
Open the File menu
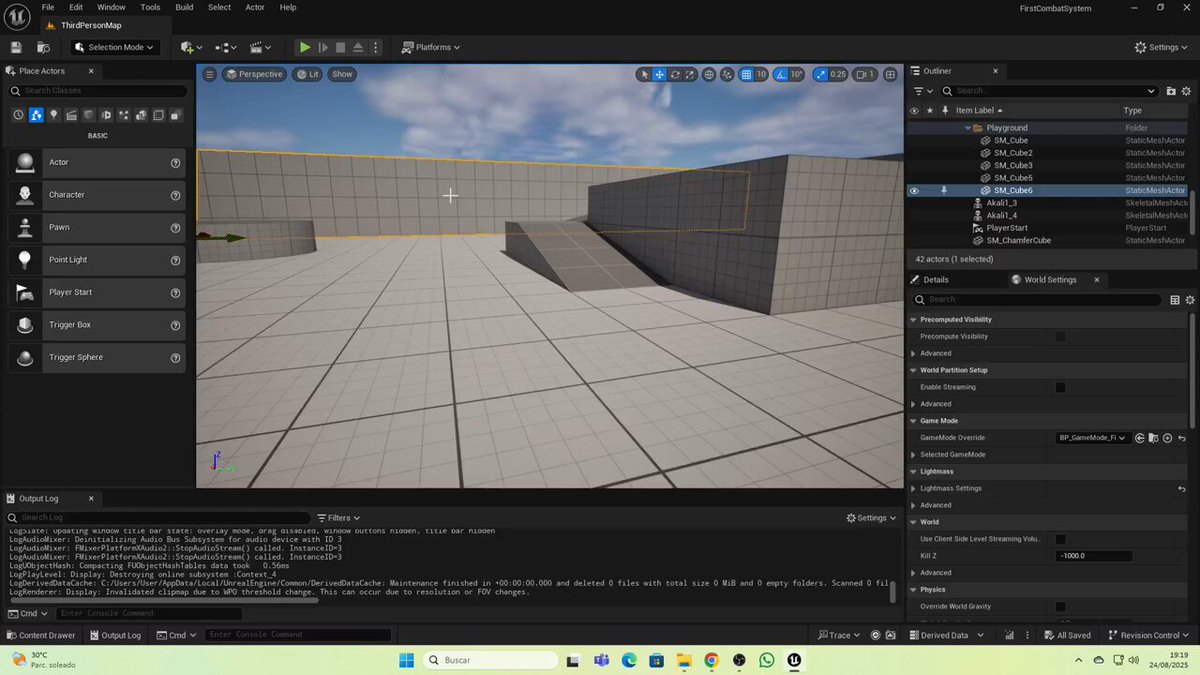48,7
